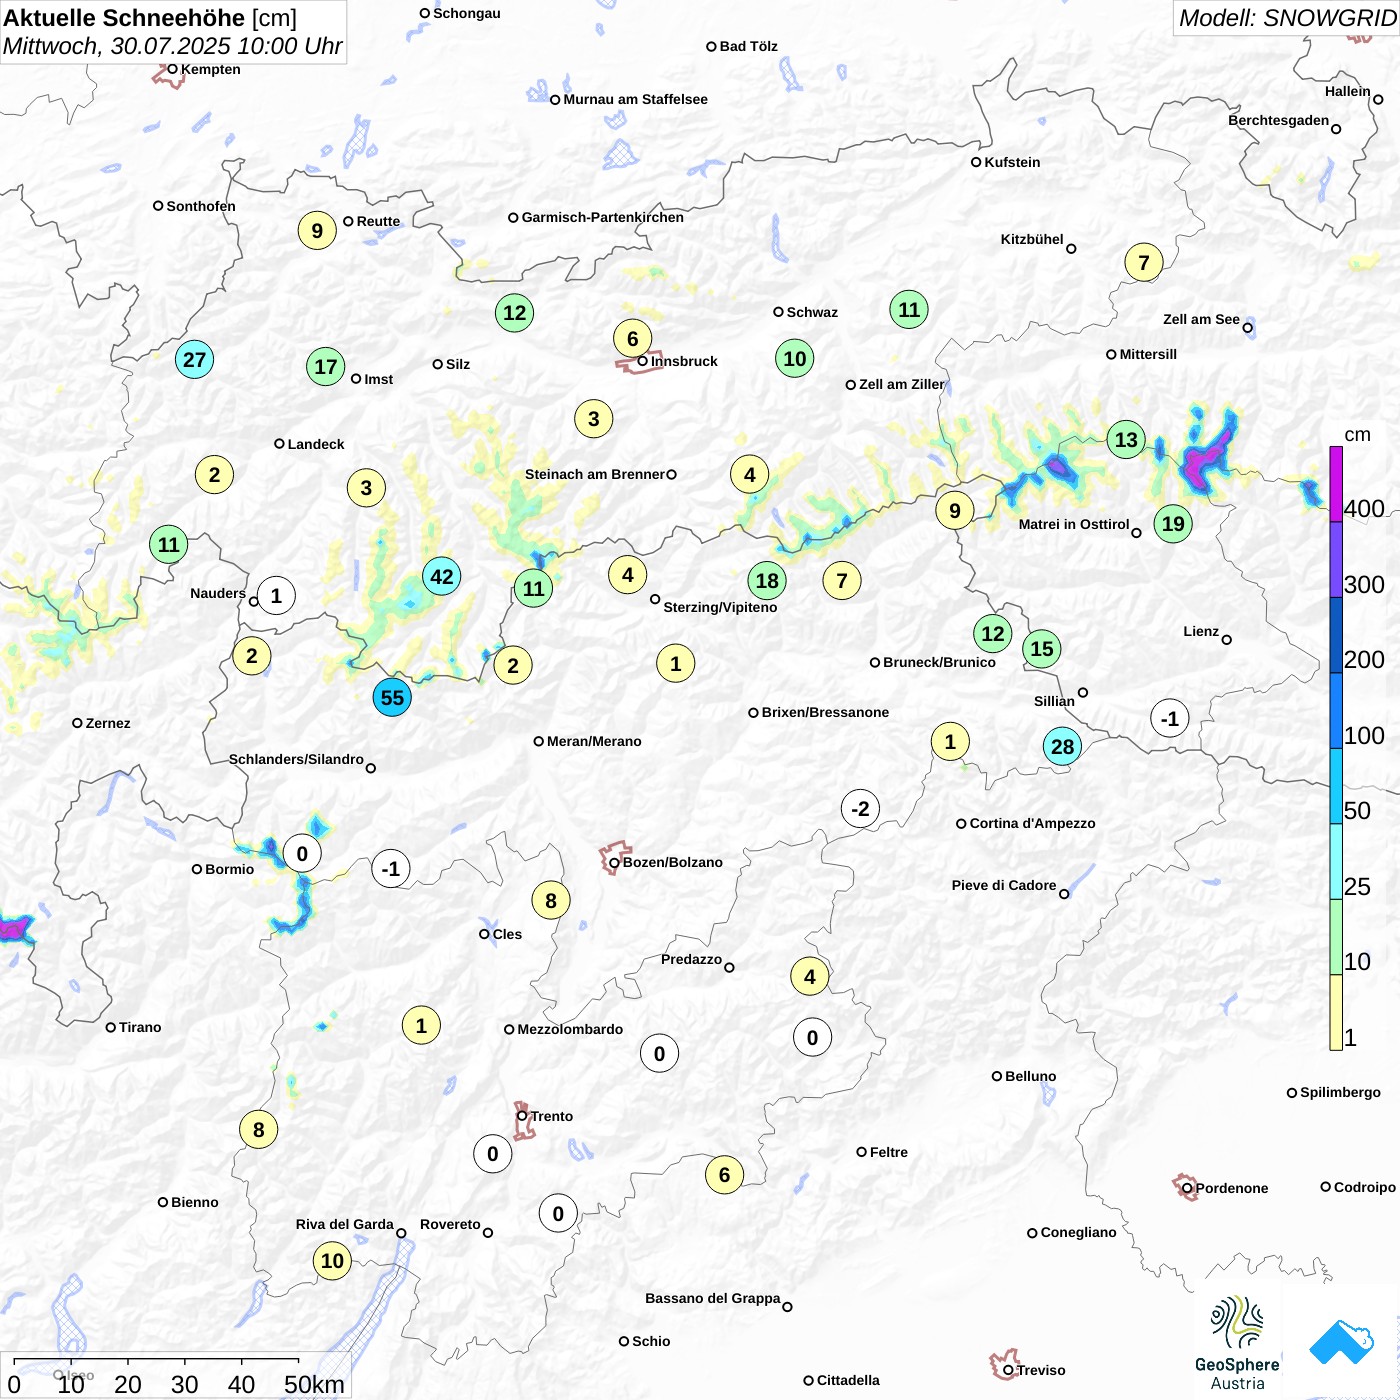Screen dimensions: 1400x1400
Task: Click the Trento city marker
Action: pos(522,1116)
